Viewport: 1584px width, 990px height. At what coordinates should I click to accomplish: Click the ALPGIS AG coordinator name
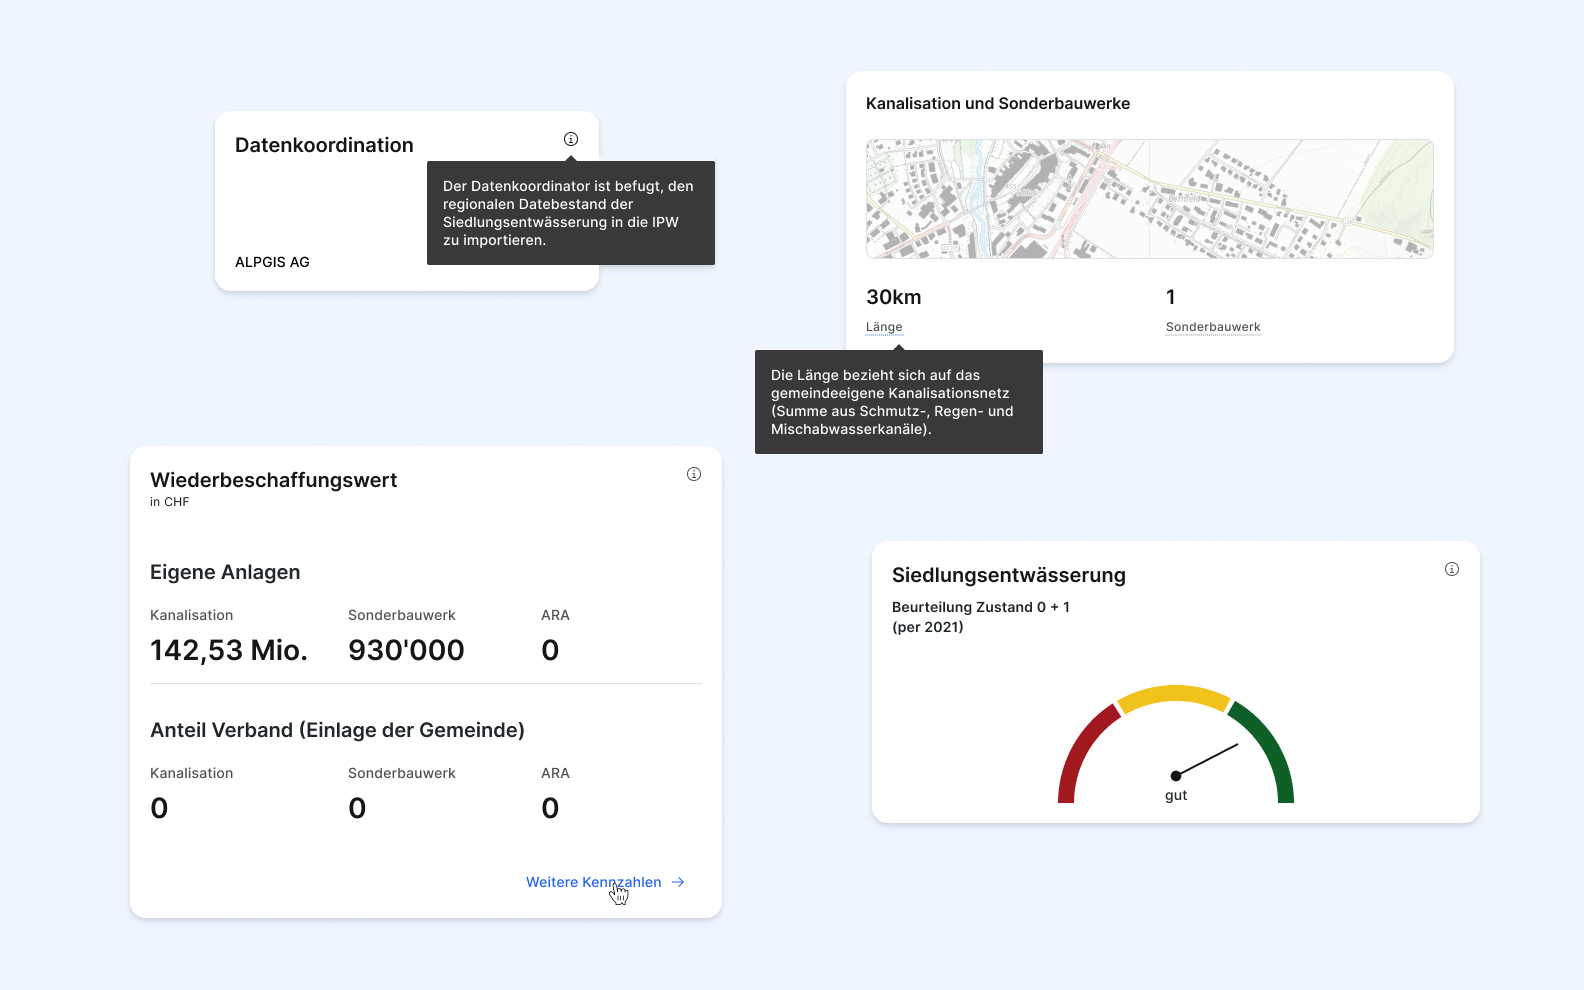[272, 262]
